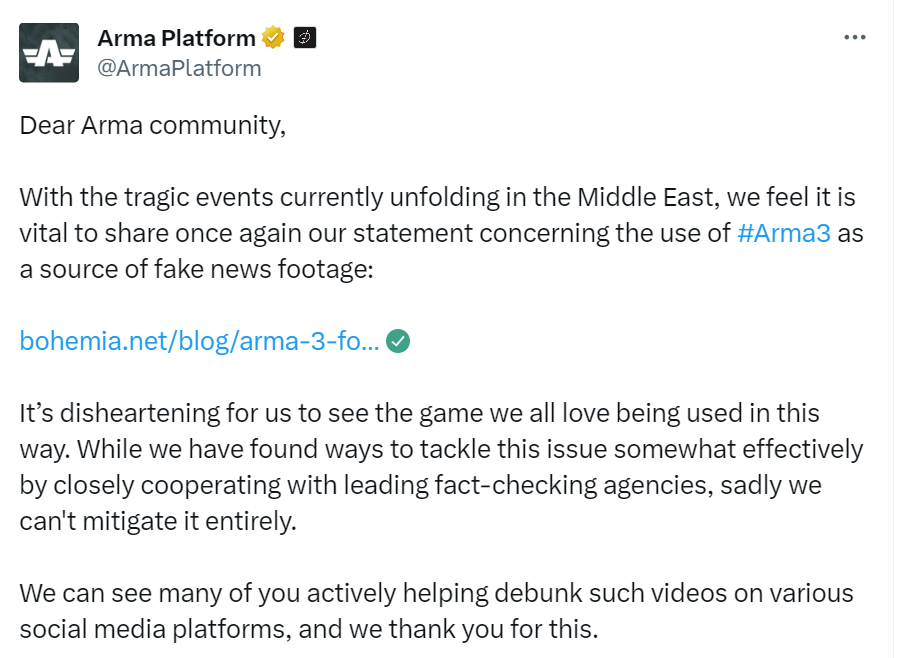This screenshot has width=901, height=658.
Task: Click the 'way. While we have found' line
Action: pyautogui.click(x=441, y=449)
